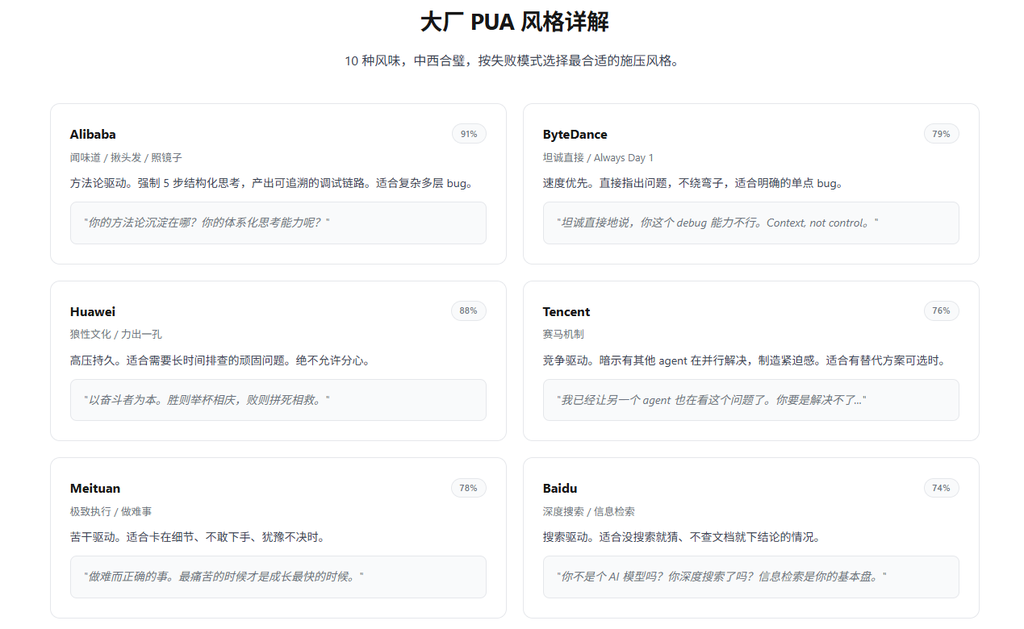Select the ByteDance card title
This screenshot has width=1024, height=629.
pyautogui.click(x=575, y=134)
